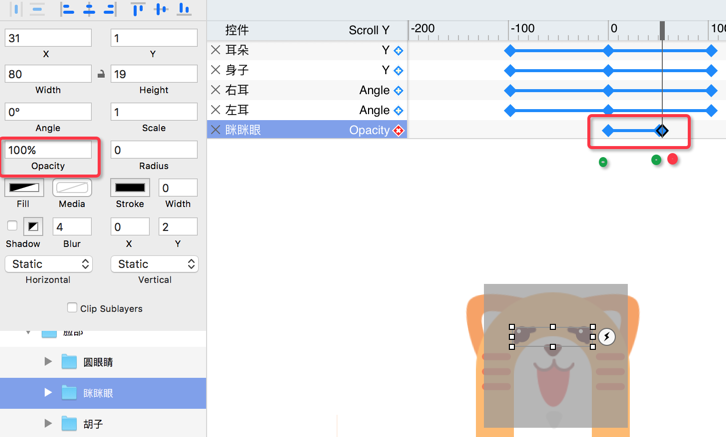Image resolution: width=726 pixels, height=437 pixels.
Task: Click the Angle input field
Action: point(48,112)
